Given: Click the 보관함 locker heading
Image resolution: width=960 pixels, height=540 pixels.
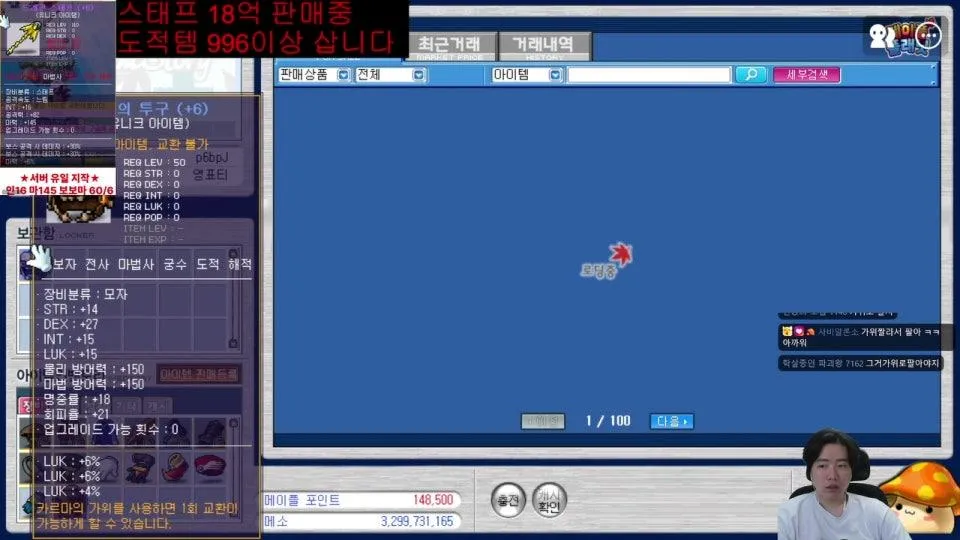Looking at the screenshot, I should coord(36,233).
